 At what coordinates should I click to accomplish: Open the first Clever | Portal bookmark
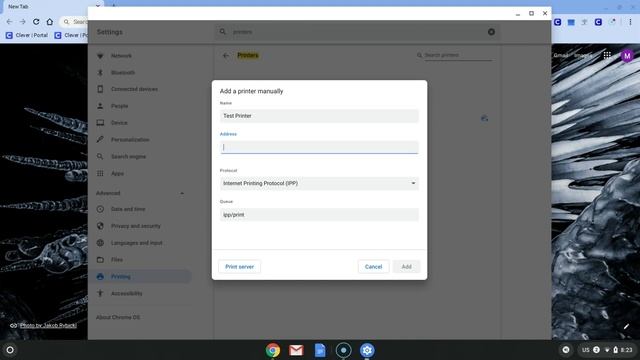27,36
